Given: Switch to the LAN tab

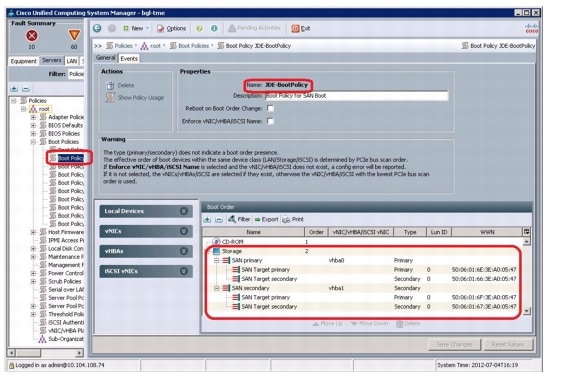Looking at the screenshot, I should [72, 61].
